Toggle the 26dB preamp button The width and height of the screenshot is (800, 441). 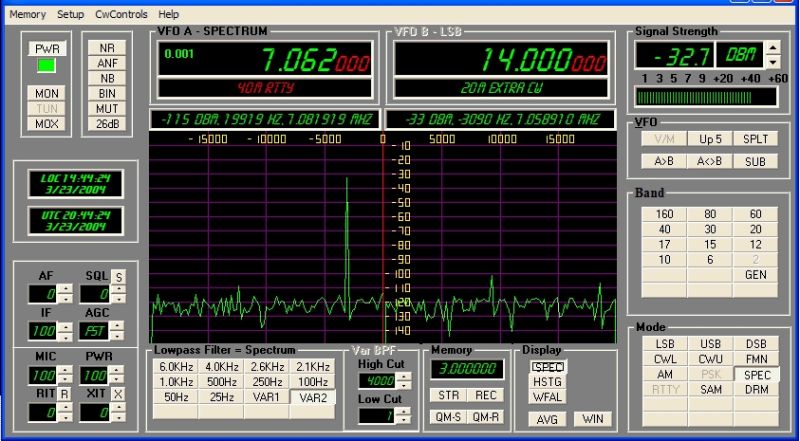point(107,124)
